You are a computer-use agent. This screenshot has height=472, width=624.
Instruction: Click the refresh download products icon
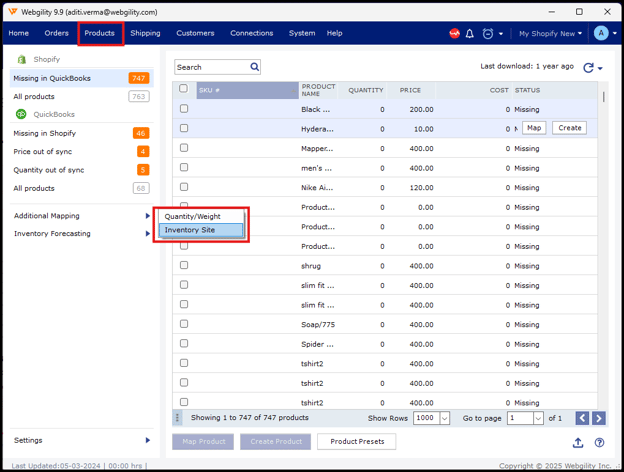coord(588,67)
